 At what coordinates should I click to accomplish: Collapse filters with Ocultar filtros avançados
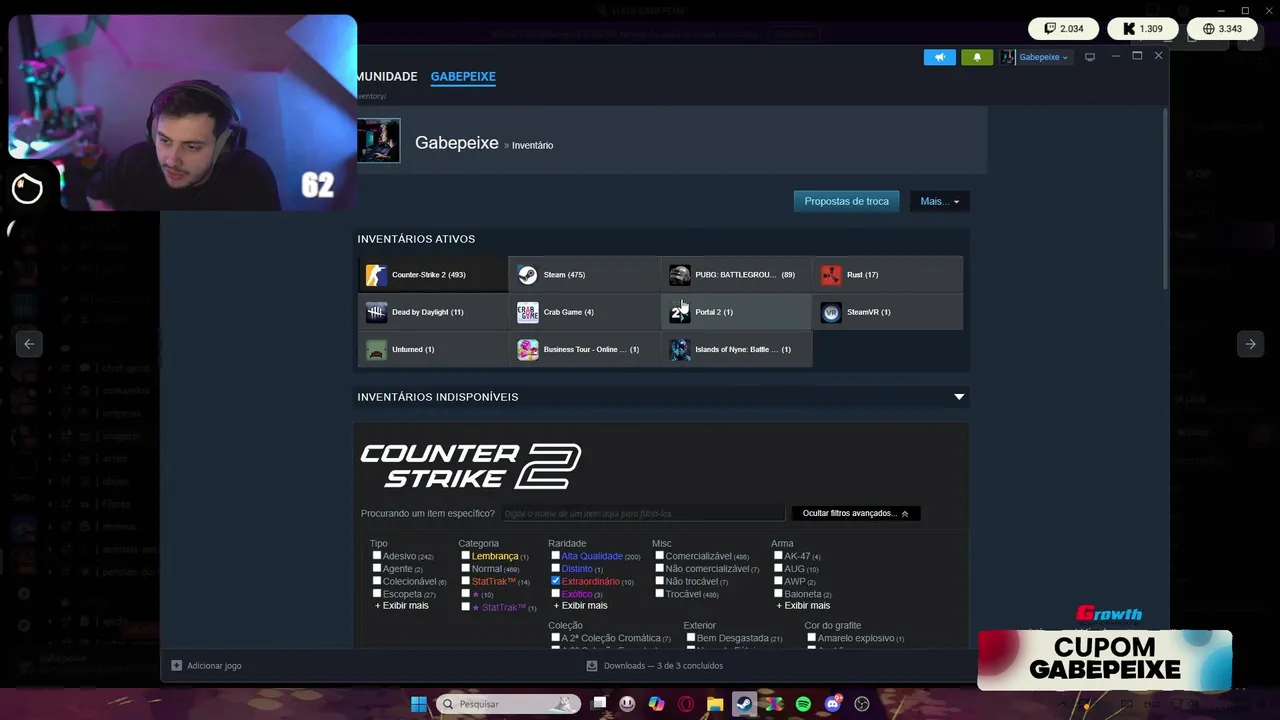[x=855, y=514]
